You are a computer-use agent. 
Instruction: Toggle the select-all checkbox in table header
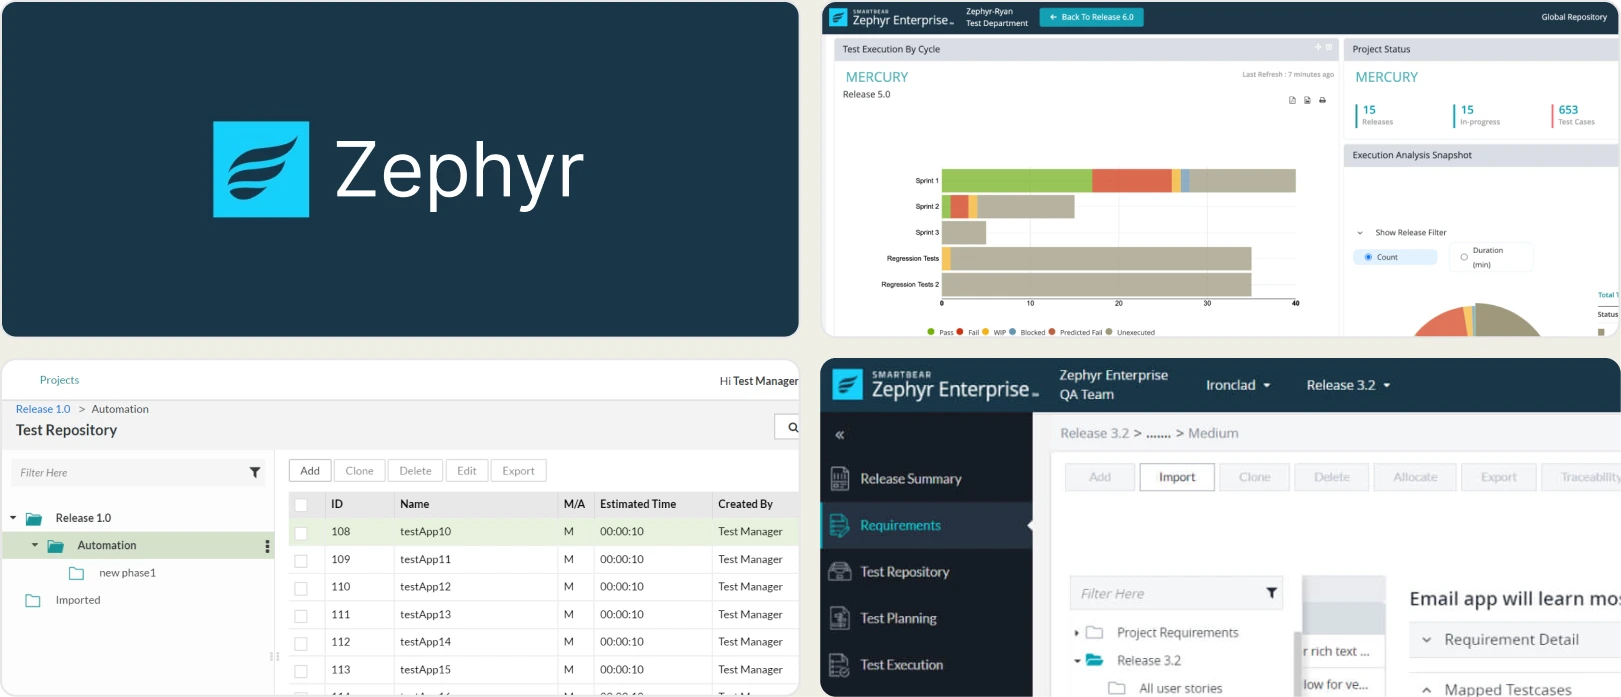301,505
